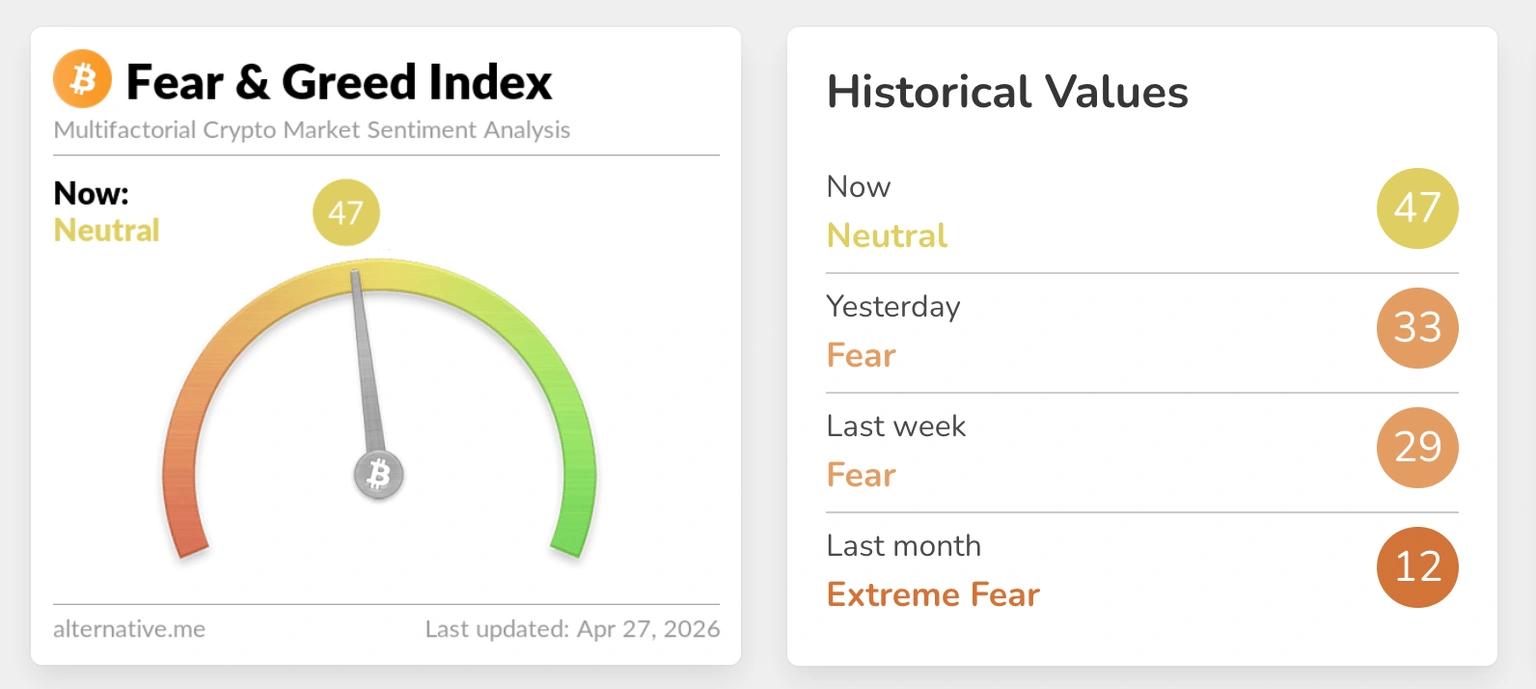1536x689 pixels.
Task: Open the alternative.me source link
Action: pos(129,629)
